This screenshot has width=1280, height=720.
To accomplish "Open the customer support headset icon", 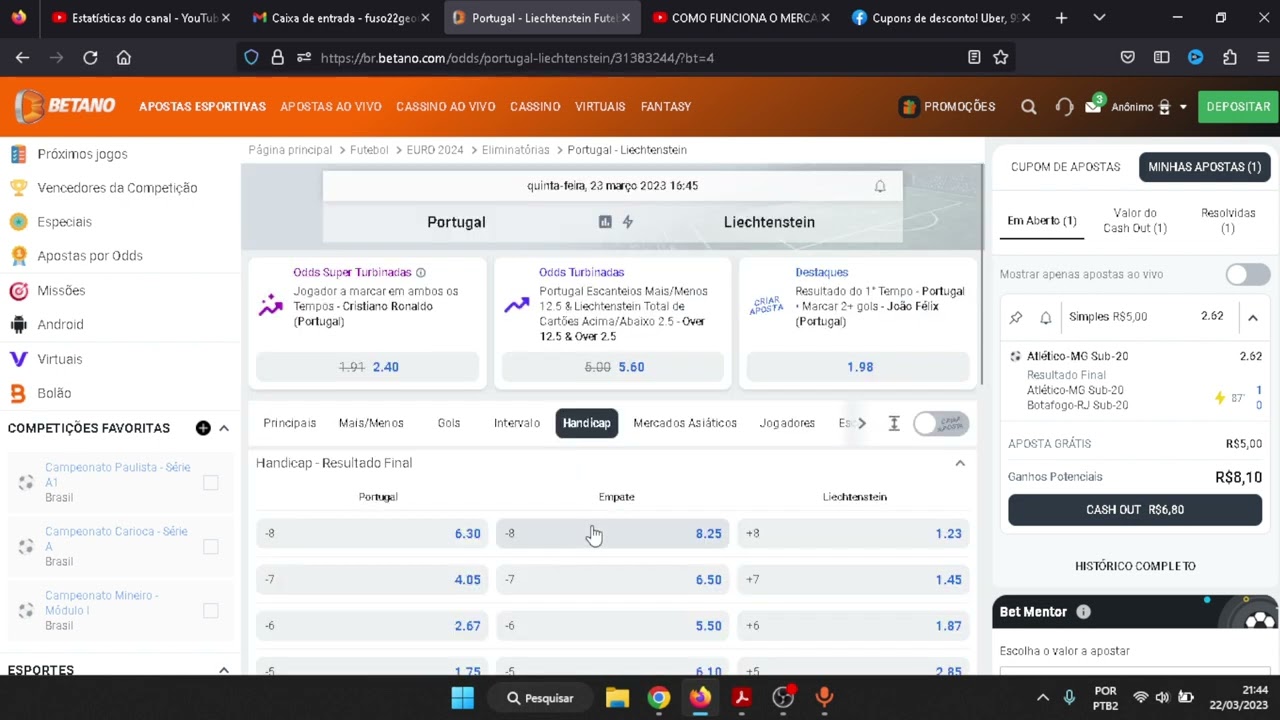I will (1064, 107).
